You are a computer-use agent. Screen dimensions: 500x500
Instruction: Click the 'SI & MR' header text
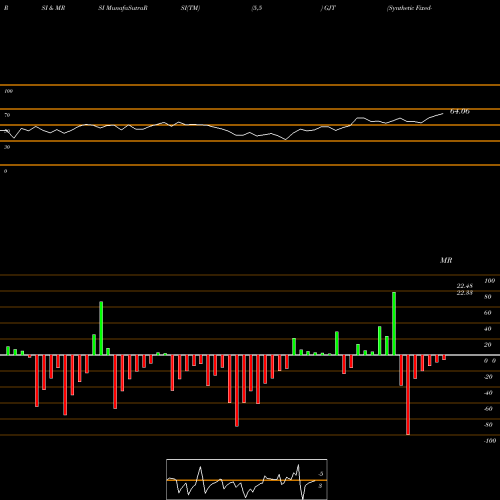(53, 8)
